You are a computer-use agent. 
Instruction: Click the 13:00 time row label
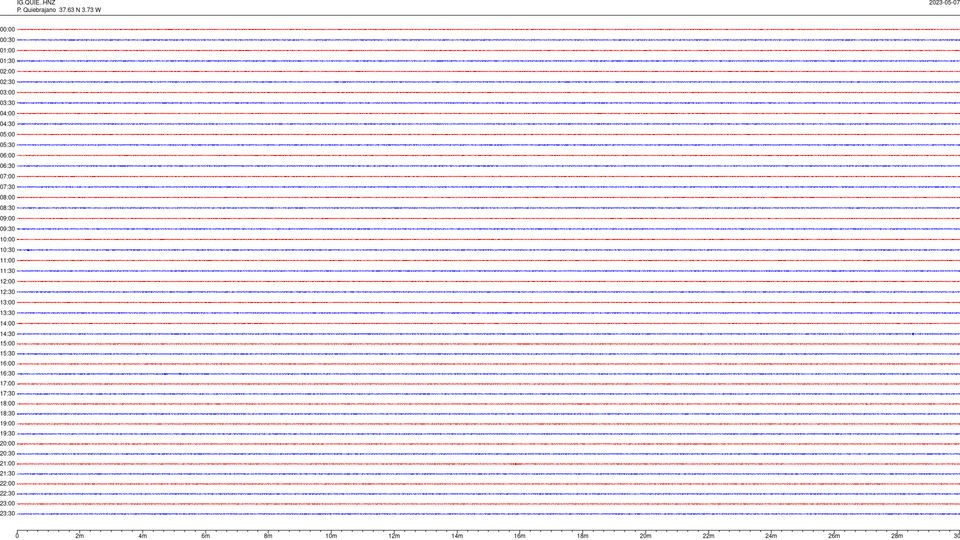7,302
